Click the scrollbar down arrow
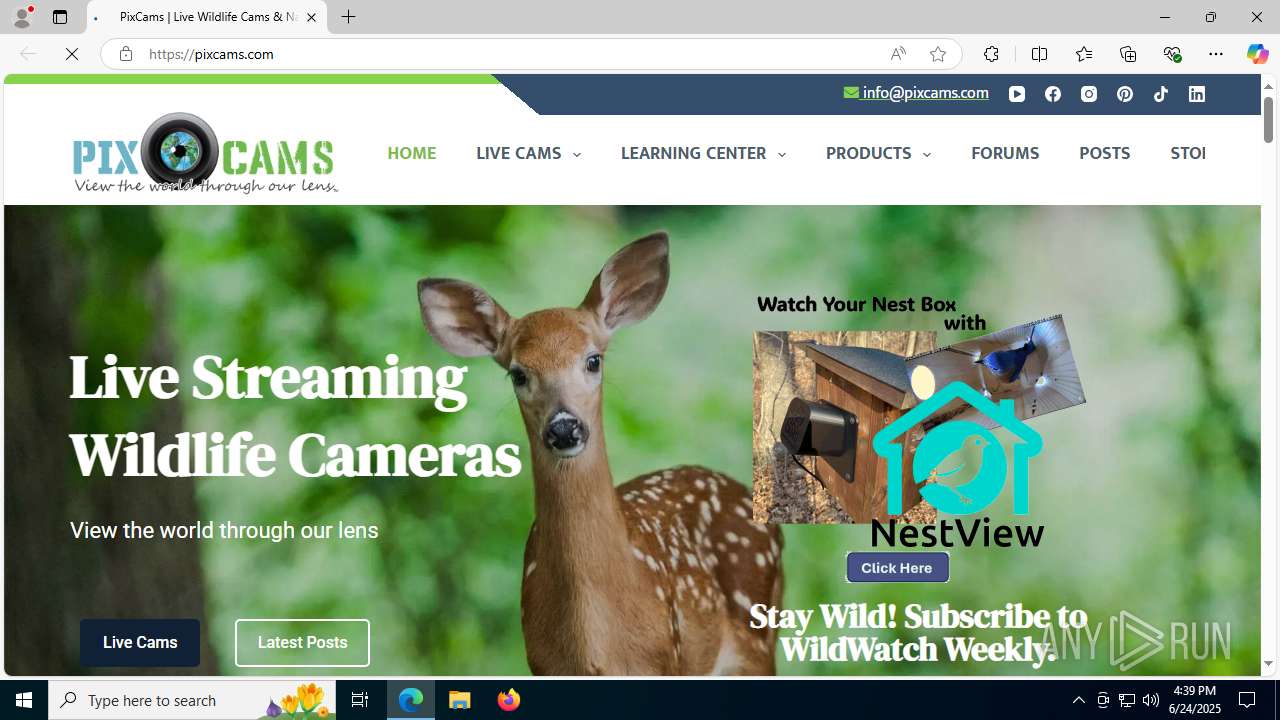Viewport: 1280px width, 720px height. (x=1268, y=664)
